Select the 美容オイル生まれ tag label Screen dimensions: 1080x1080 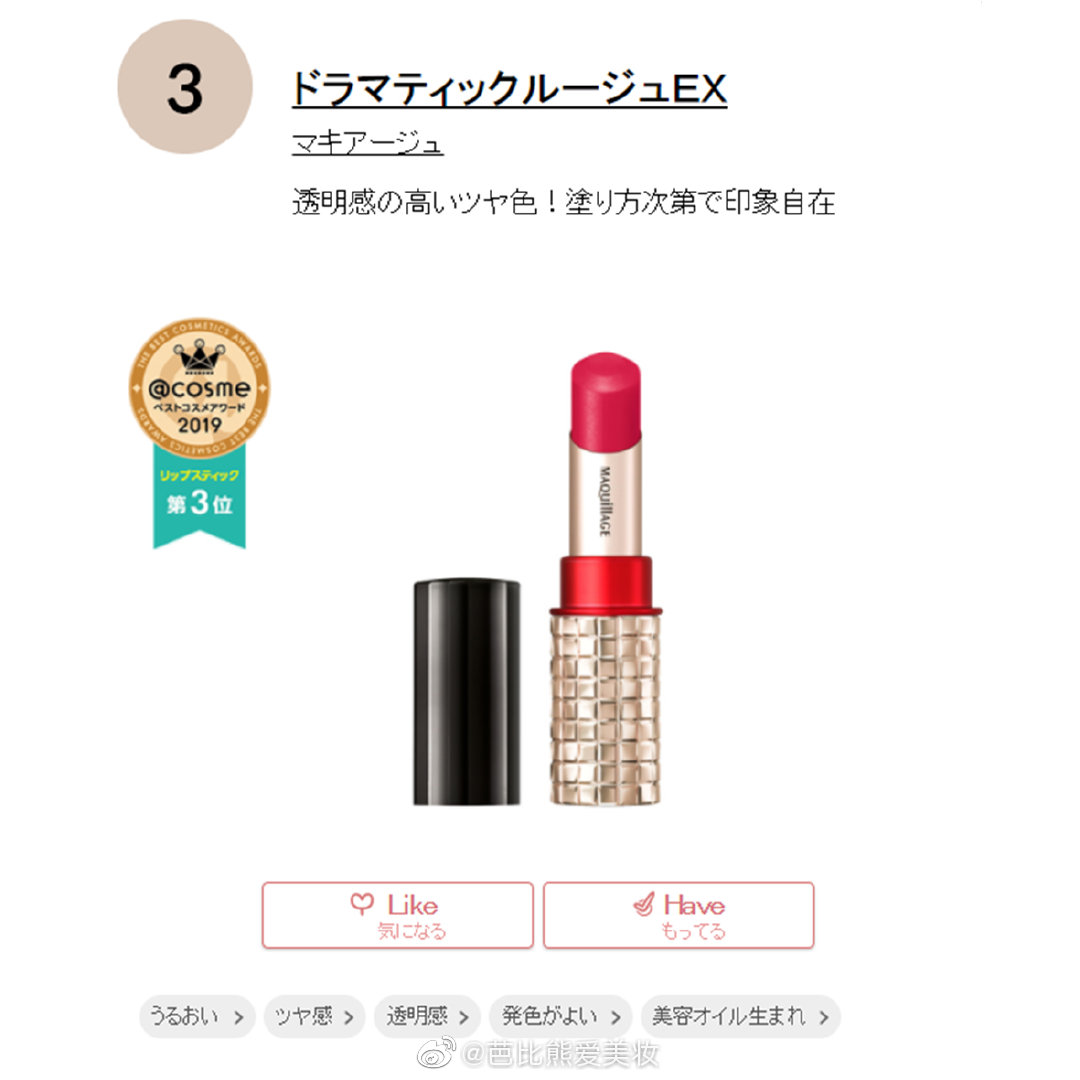point(728,1016)
